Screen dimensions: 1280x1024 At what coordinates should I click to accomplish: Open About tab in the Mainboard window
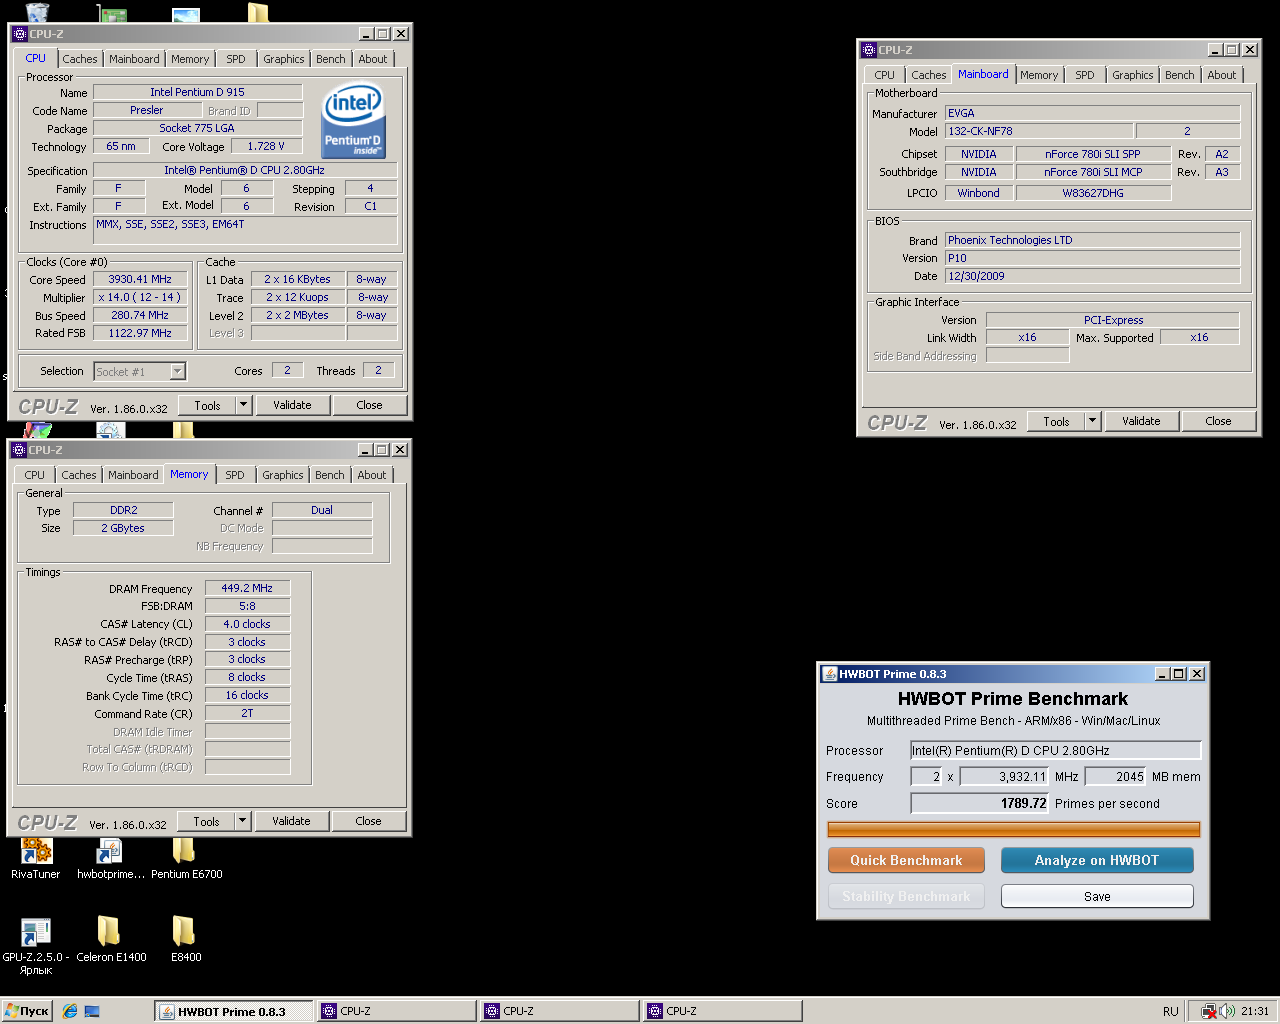[x=1222, y=75]
